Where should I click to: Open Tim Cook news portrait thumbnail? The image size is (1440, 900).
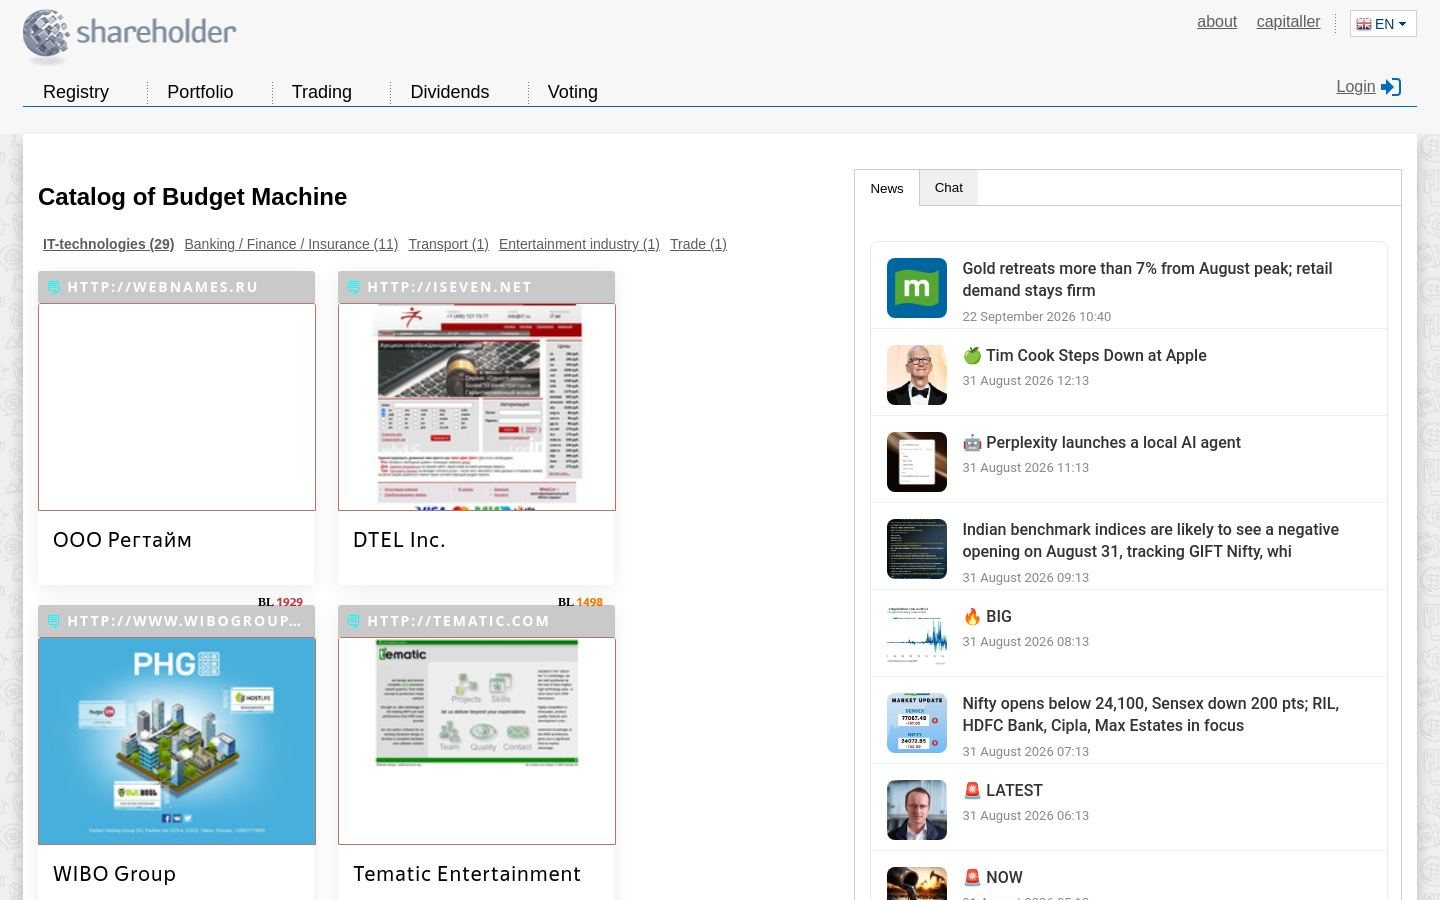[x=917, y=375]
